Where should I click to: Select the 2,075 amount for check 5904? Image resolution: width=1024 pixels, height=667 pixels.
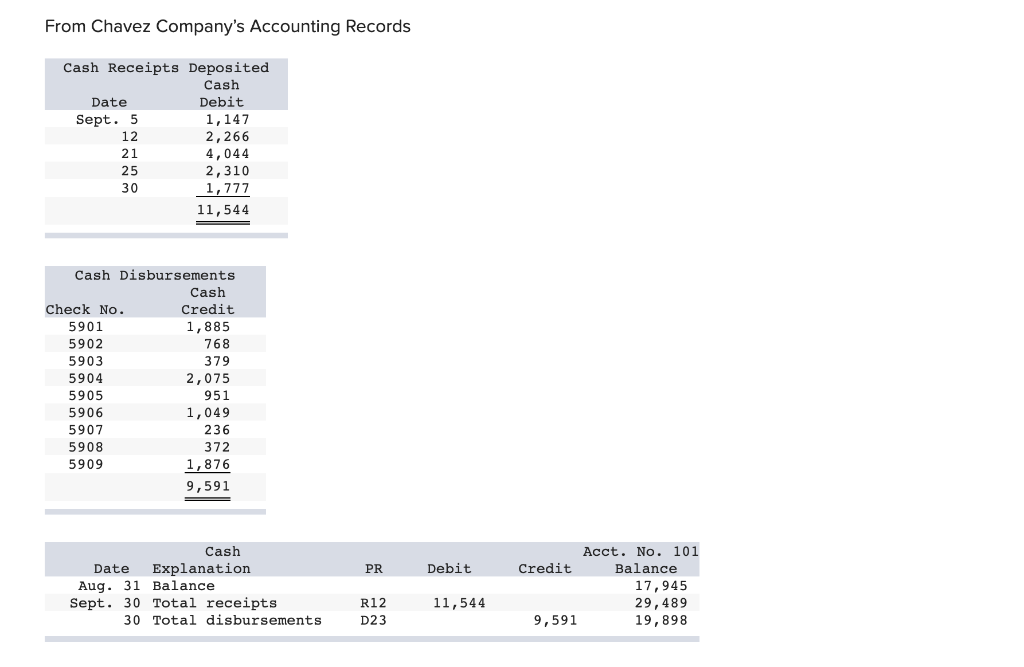coord(208,378)
